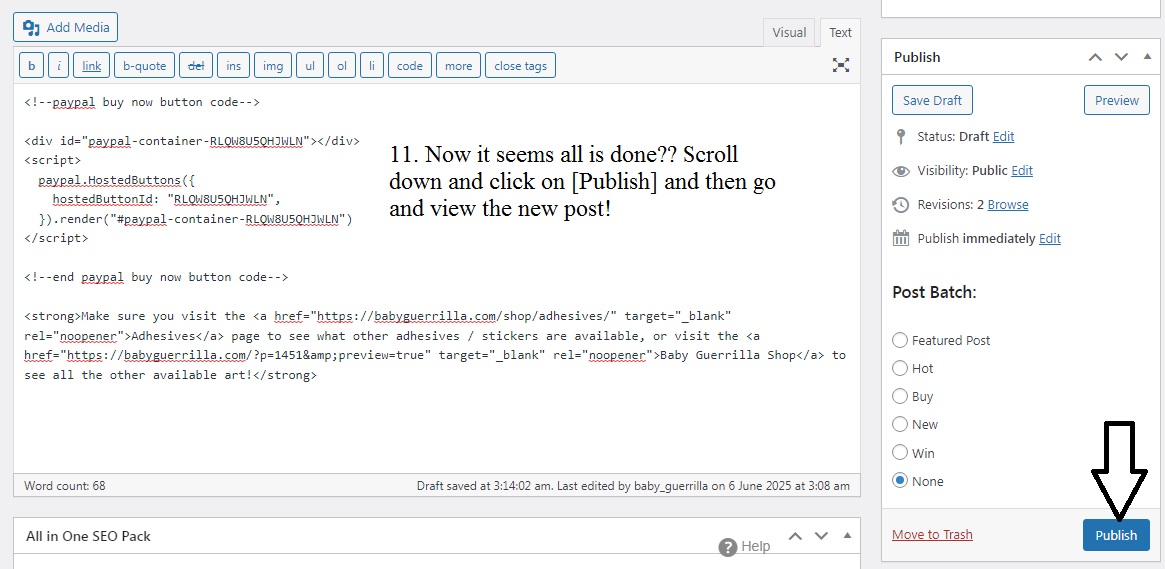The width and height of the screenshot is (1165, 569).
Task: Browse post revisions
Action: (1007, 204)
